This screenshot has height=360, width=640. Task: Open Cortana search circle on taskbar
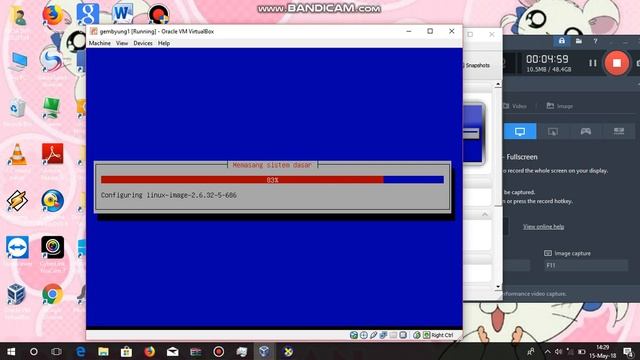(34, 351)
